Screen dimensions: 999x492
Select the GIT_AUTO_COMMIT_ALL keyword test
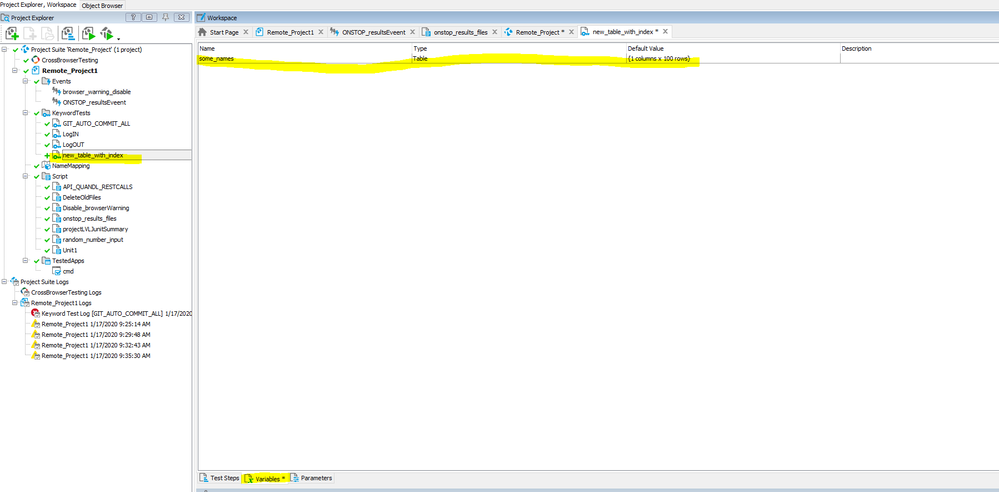[x=96, y=123]
